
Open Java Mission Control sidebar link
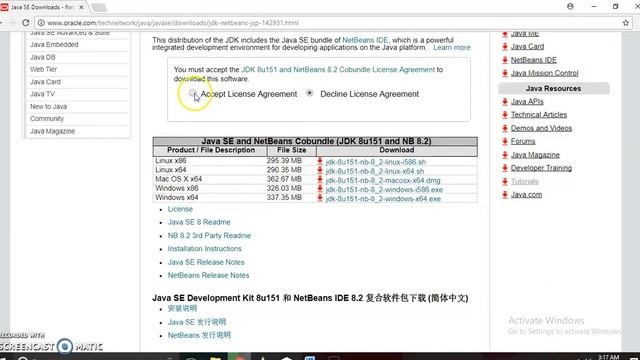pyautogui.click(x=544, y=73)
